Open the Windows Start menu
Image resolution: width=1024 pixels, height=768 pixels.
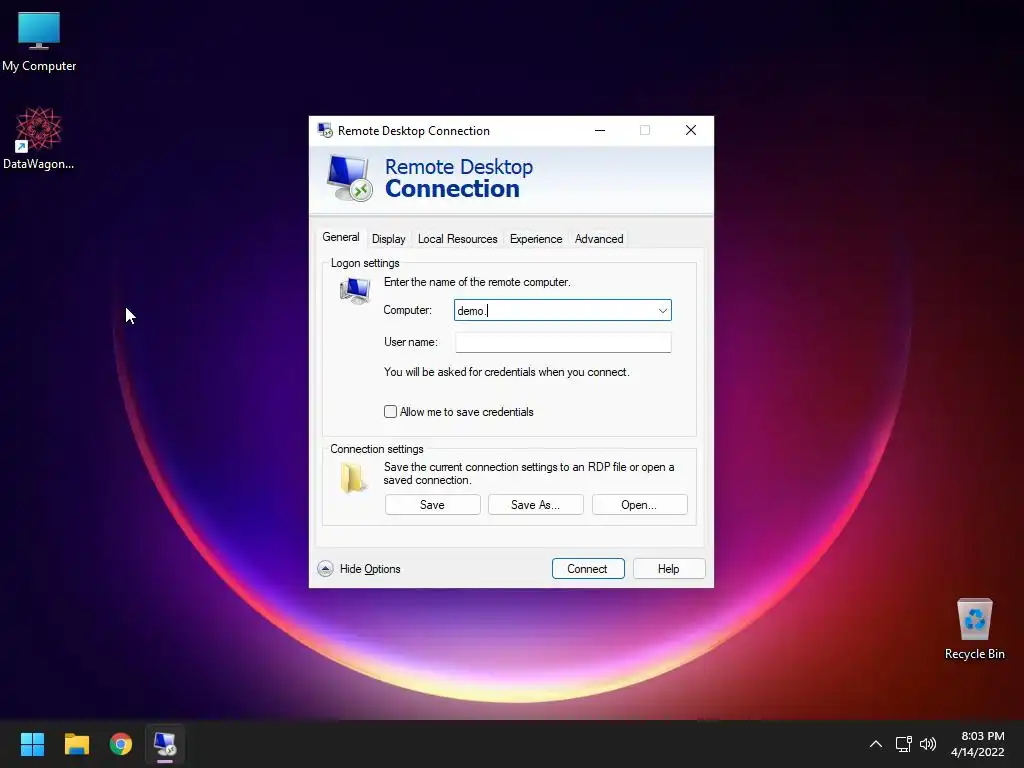(32, 744)
